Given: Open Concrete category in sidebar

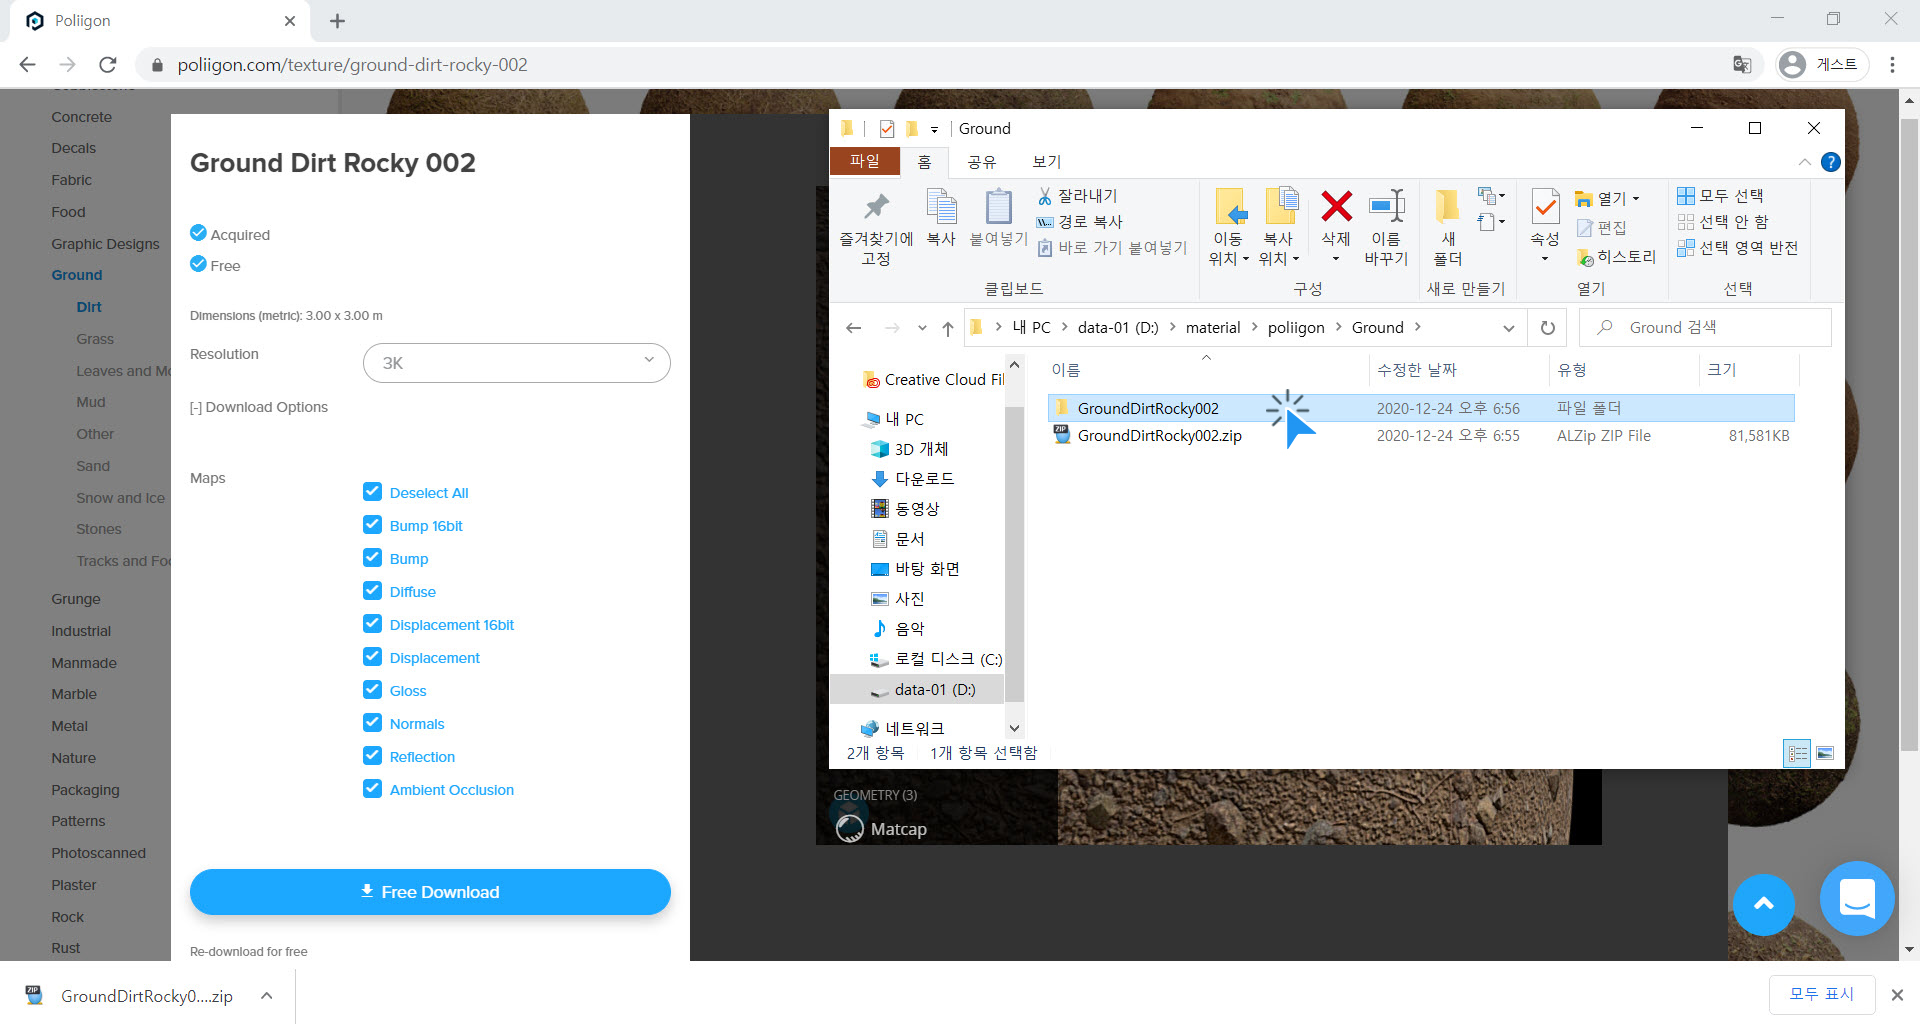Looking at the screenshot, I should [x=82, y=117].
